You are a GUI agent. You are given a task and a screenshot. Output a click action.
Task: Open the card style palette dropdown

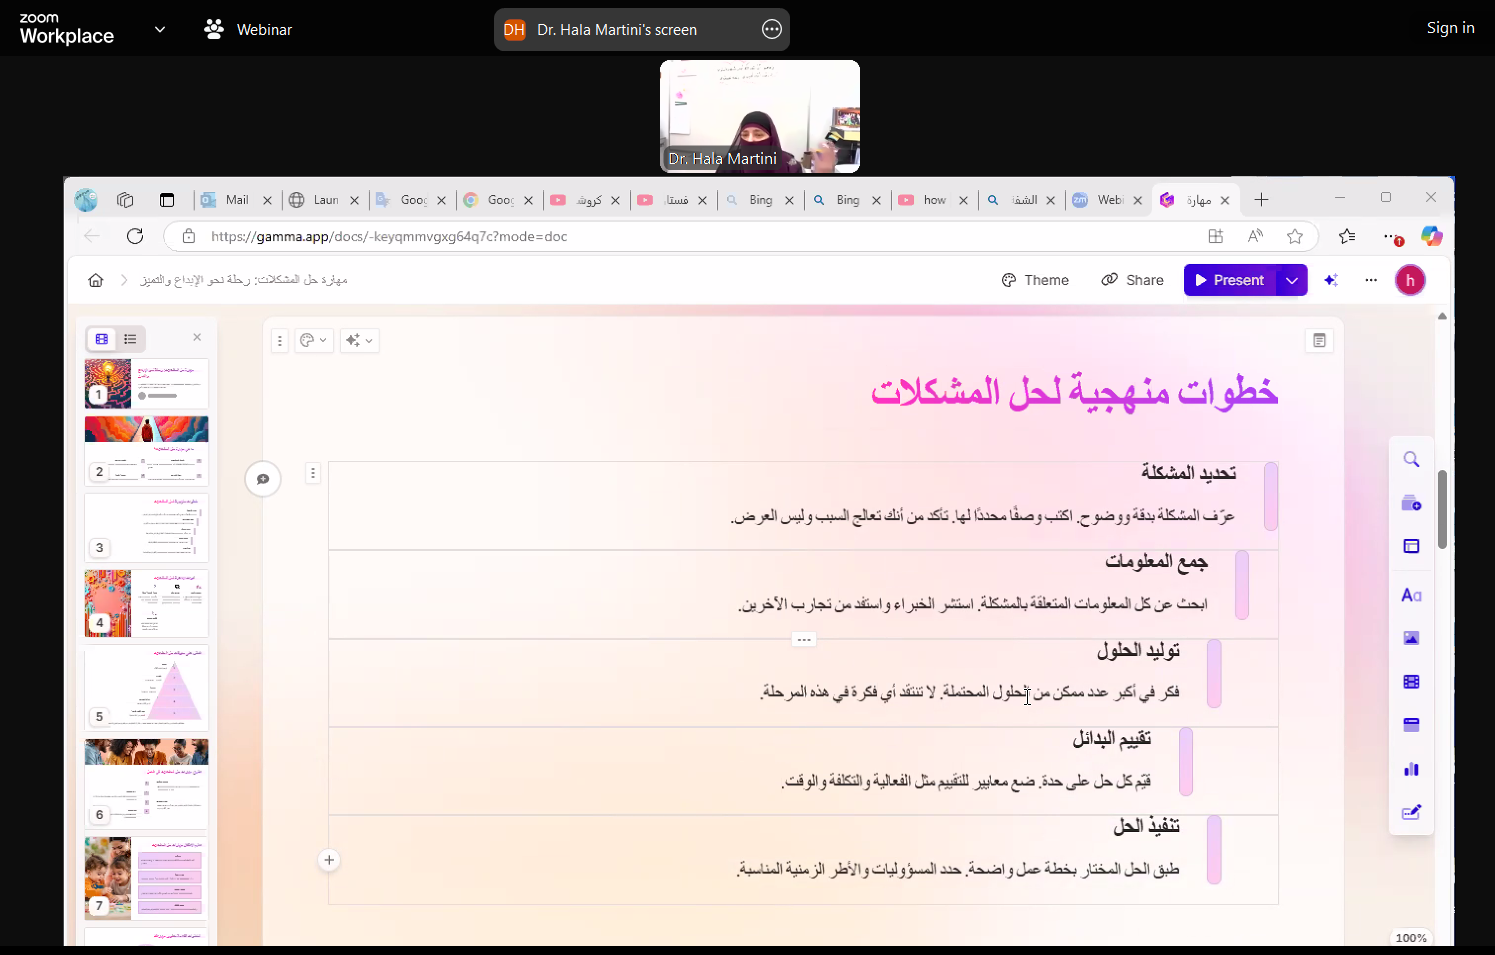tap(313, 341)
